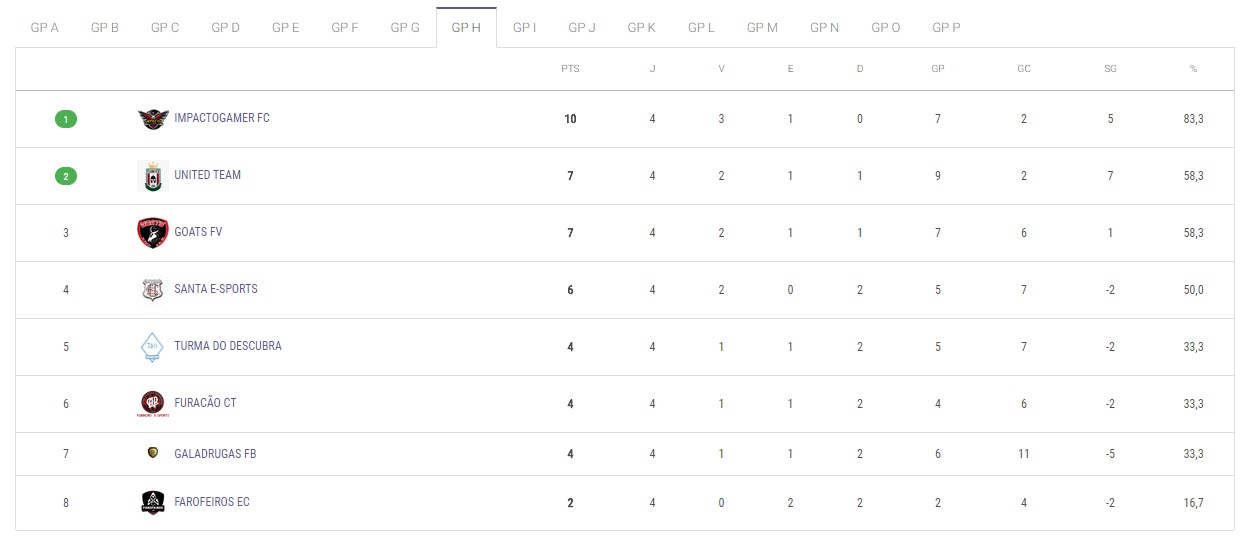Select the GP I tab
This screenshot has width=1243, height=538.
tap(525, 28)
